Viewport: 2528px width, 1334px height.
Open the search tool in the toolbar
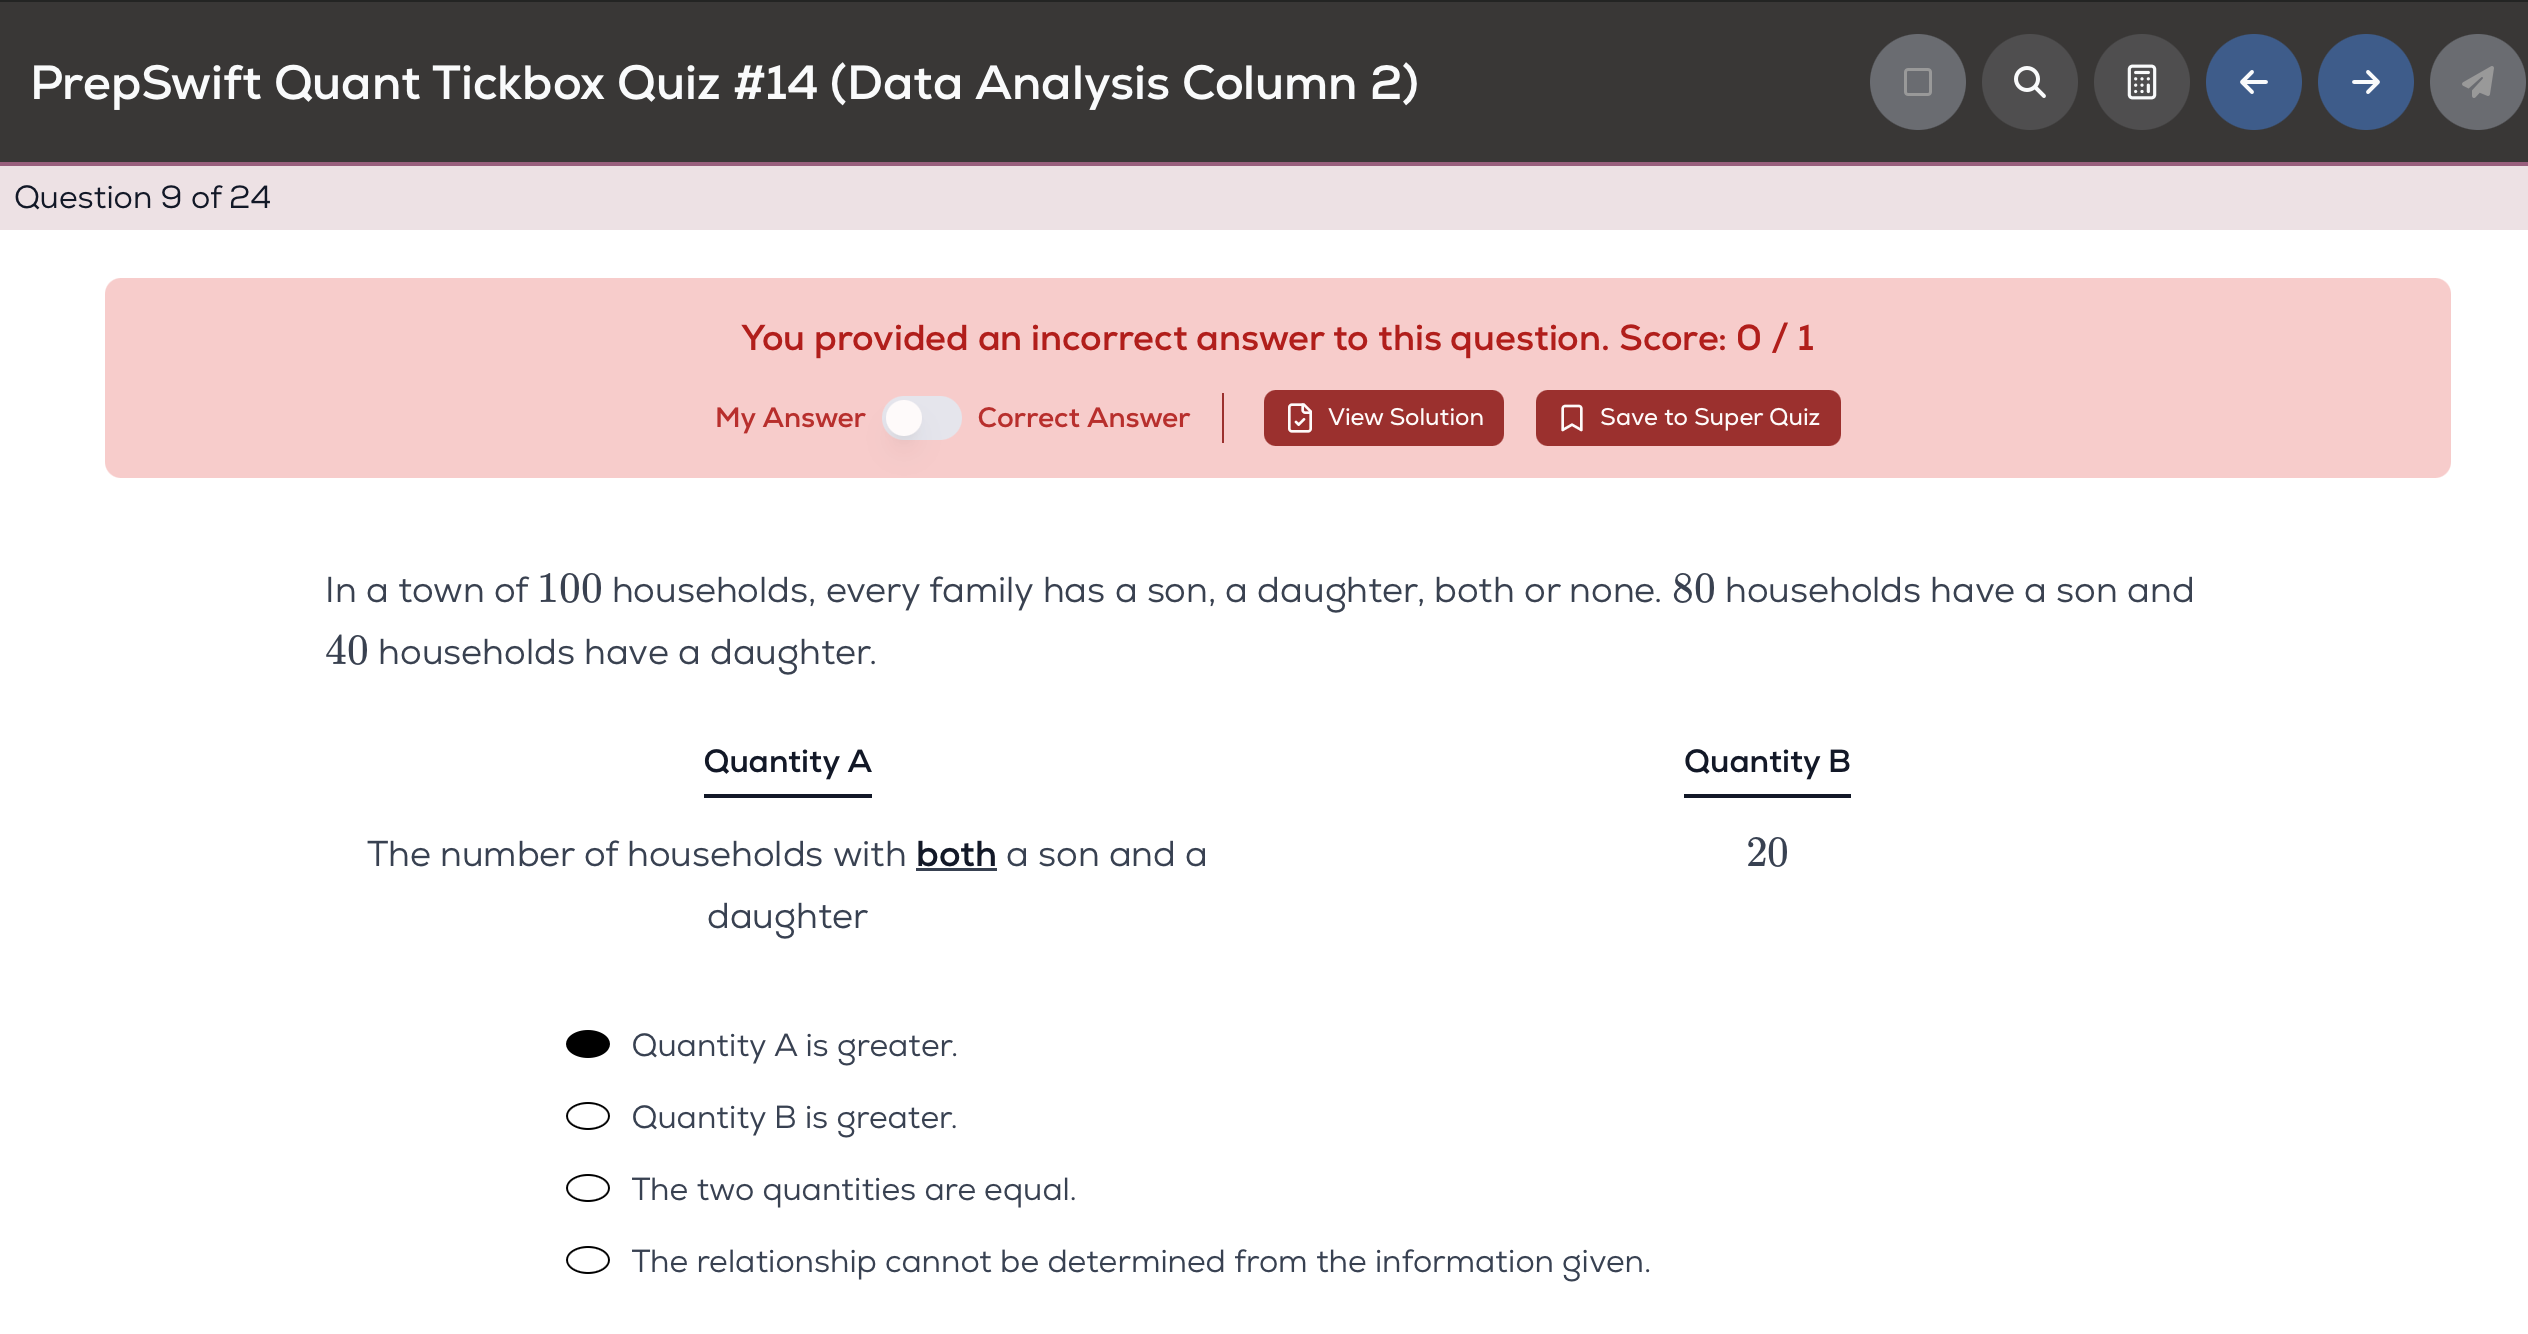point(2028,82)
